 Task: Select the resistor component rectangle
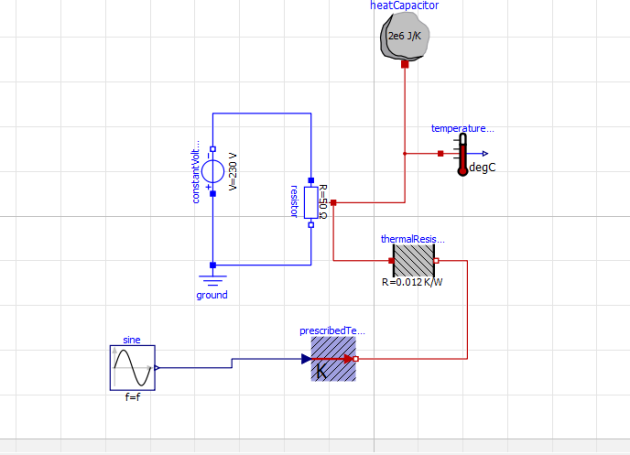(x=311, y=202)
